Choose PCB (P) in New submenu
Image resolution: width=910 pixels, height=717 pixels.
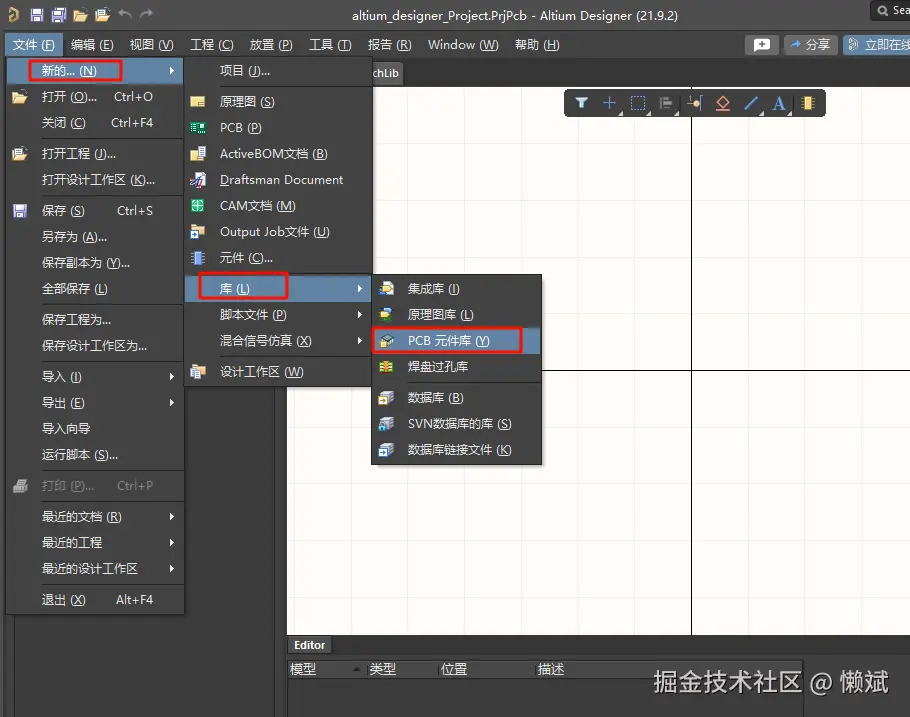click(278, 128)
